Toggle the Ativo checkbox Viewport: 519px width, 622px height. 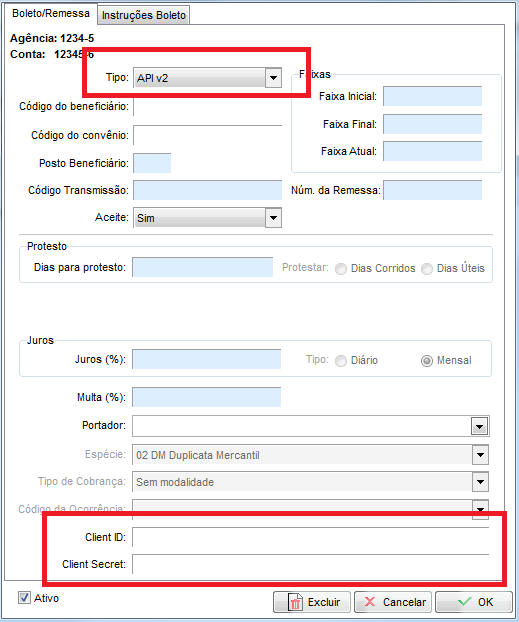[x=24, y=598]
